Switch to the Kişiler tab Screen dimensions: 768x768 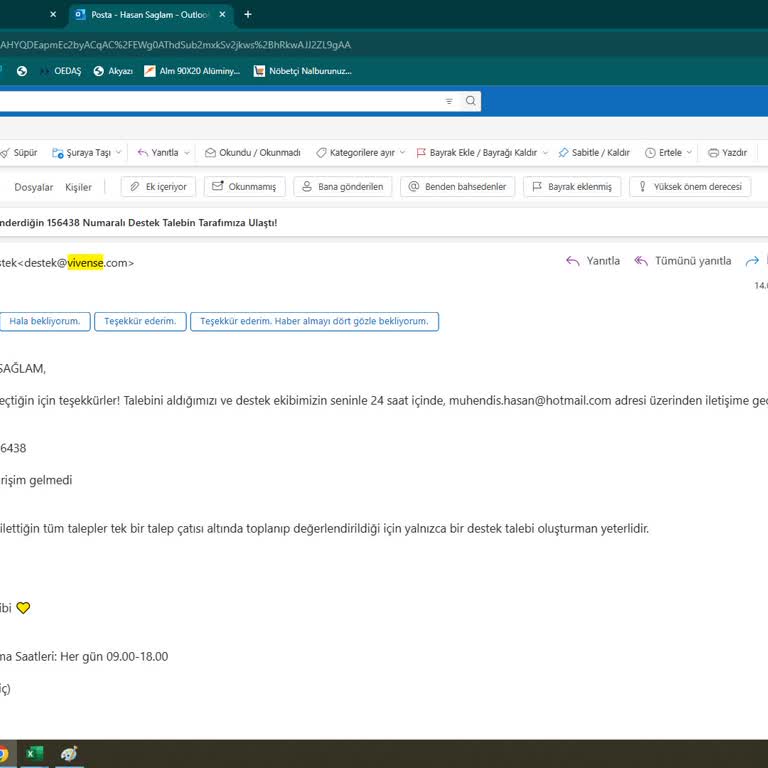pyautogui.click(x=78, y=187)
